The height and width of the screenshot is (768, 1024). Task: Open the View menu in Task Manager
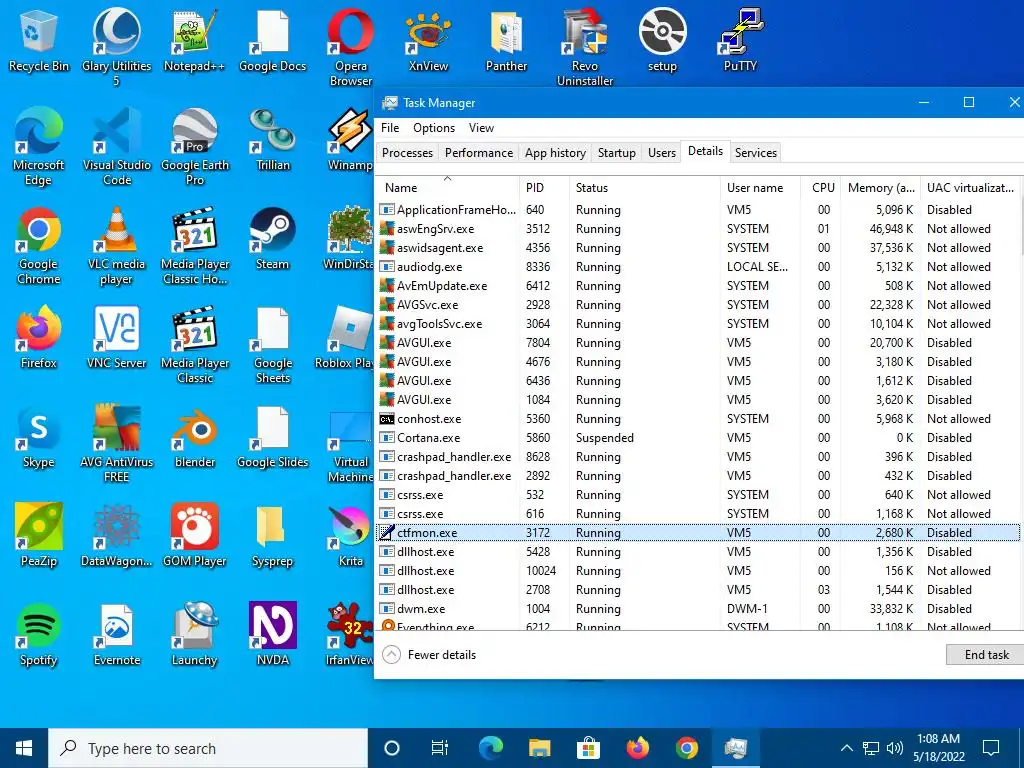click(481, 128)
